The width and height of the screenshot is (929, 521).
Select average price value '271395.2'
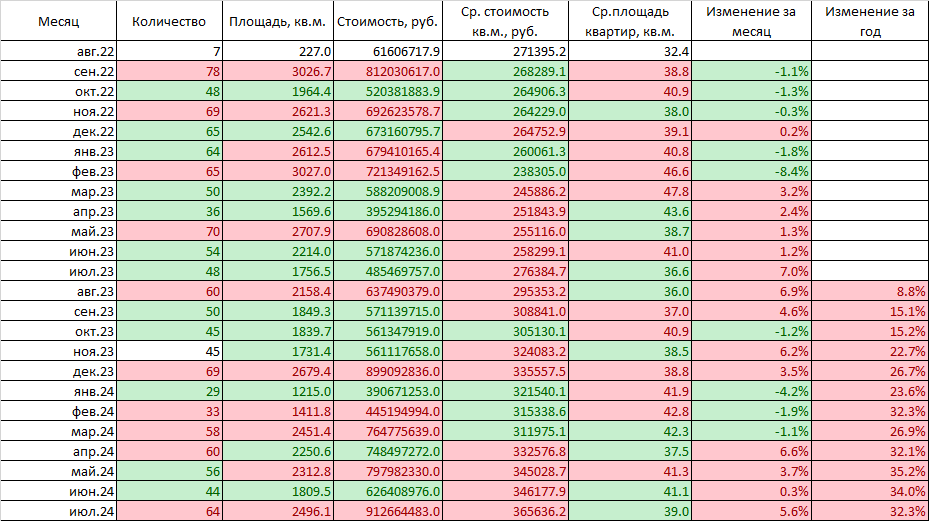pyautogui.click(x=505, y=51)
